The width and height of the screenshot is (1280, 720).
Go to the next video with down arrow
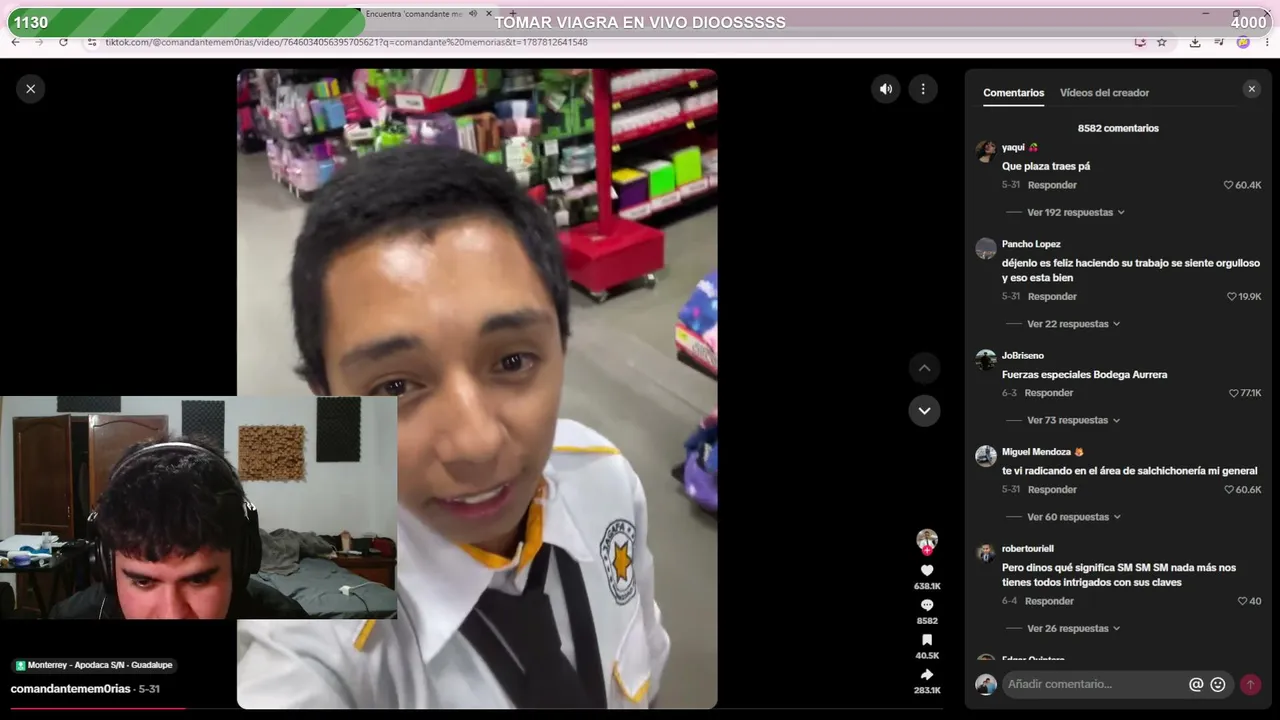tap(924, 411)
